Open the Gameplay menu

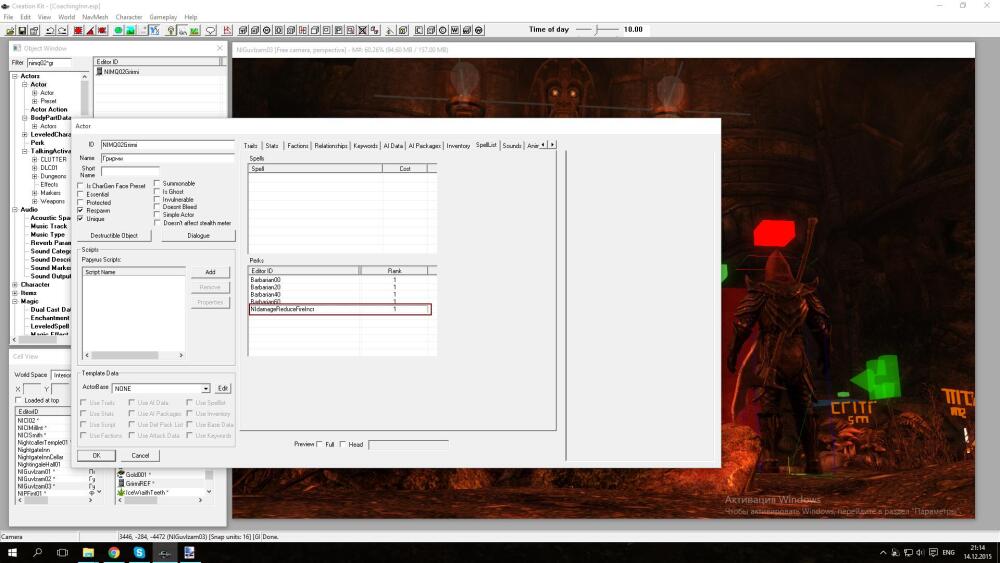point(163,17)
